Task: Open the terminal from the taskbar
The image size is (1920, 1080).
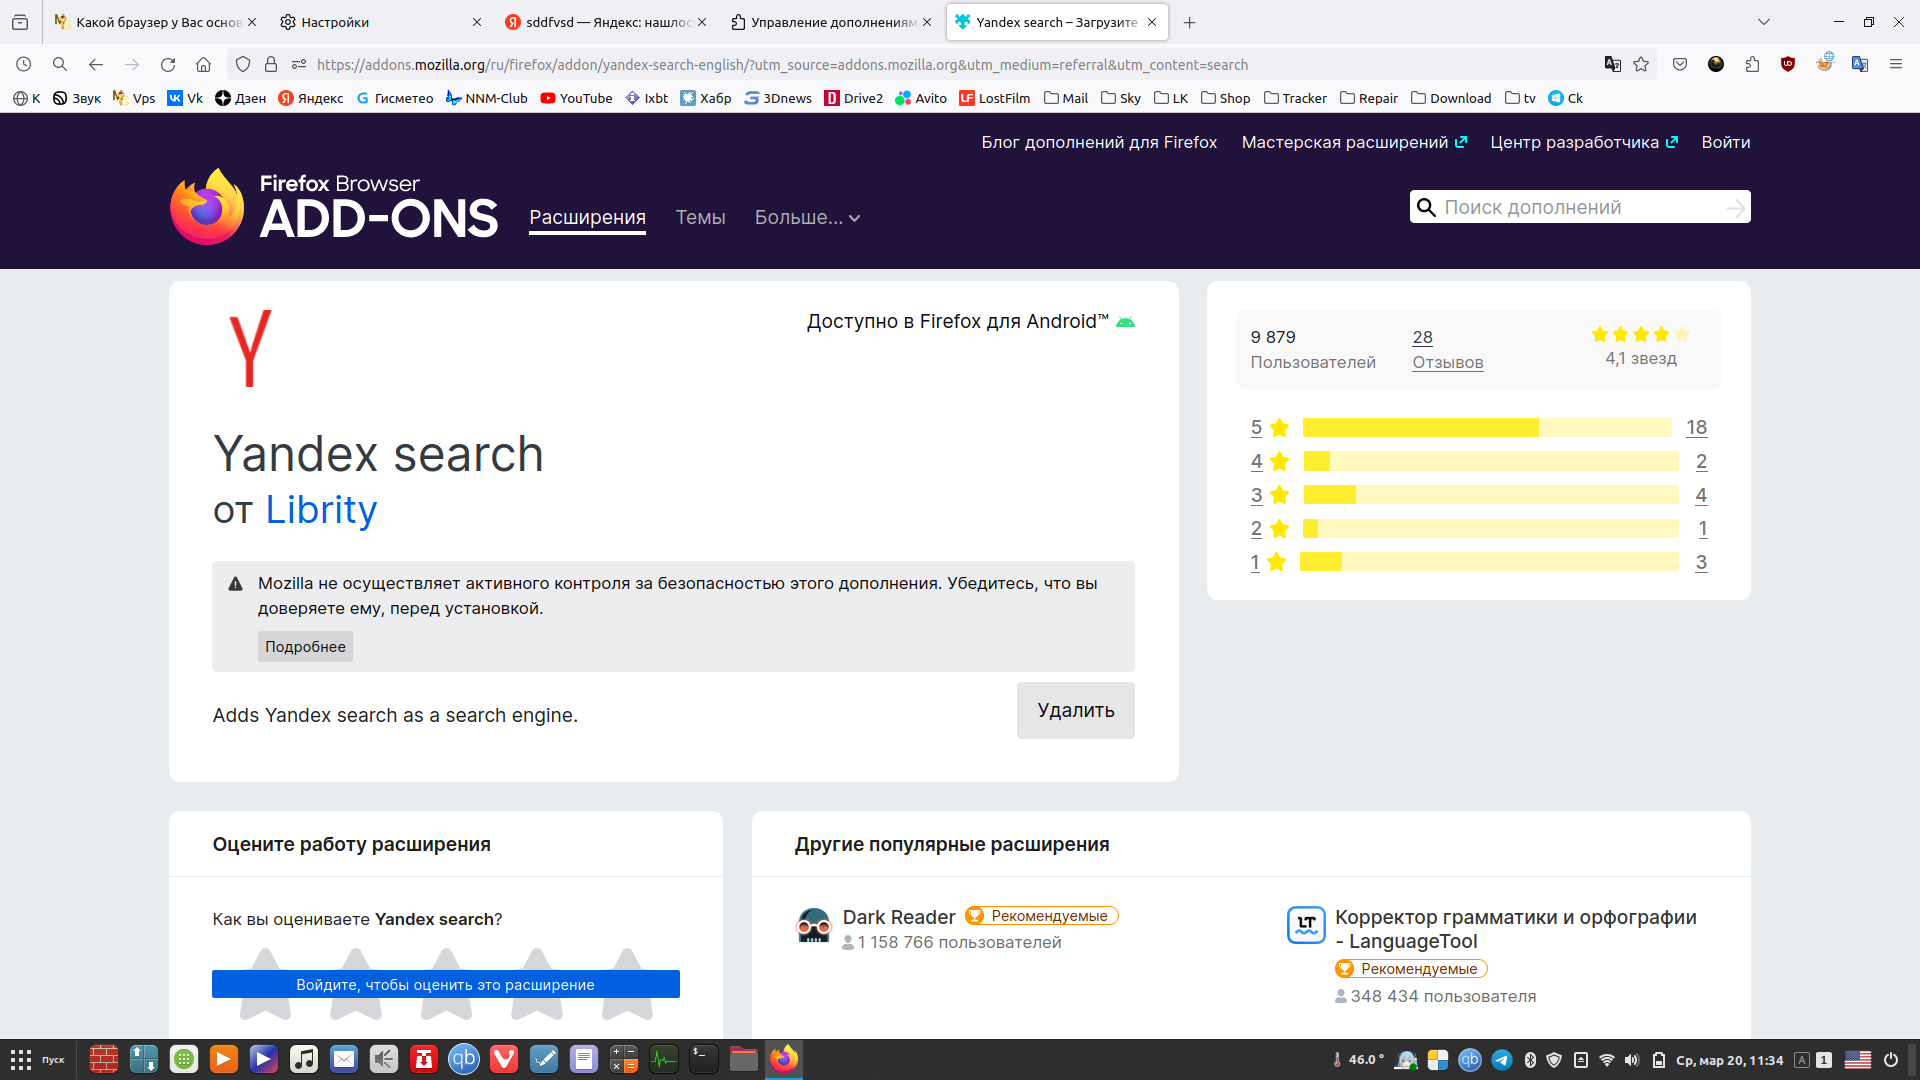Action: 704,1059
